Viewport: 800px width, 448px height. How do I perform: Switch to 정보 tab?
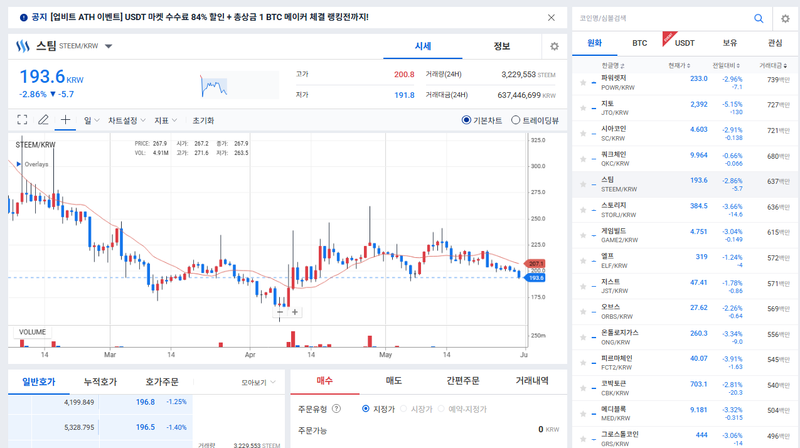tap(502, 46)
